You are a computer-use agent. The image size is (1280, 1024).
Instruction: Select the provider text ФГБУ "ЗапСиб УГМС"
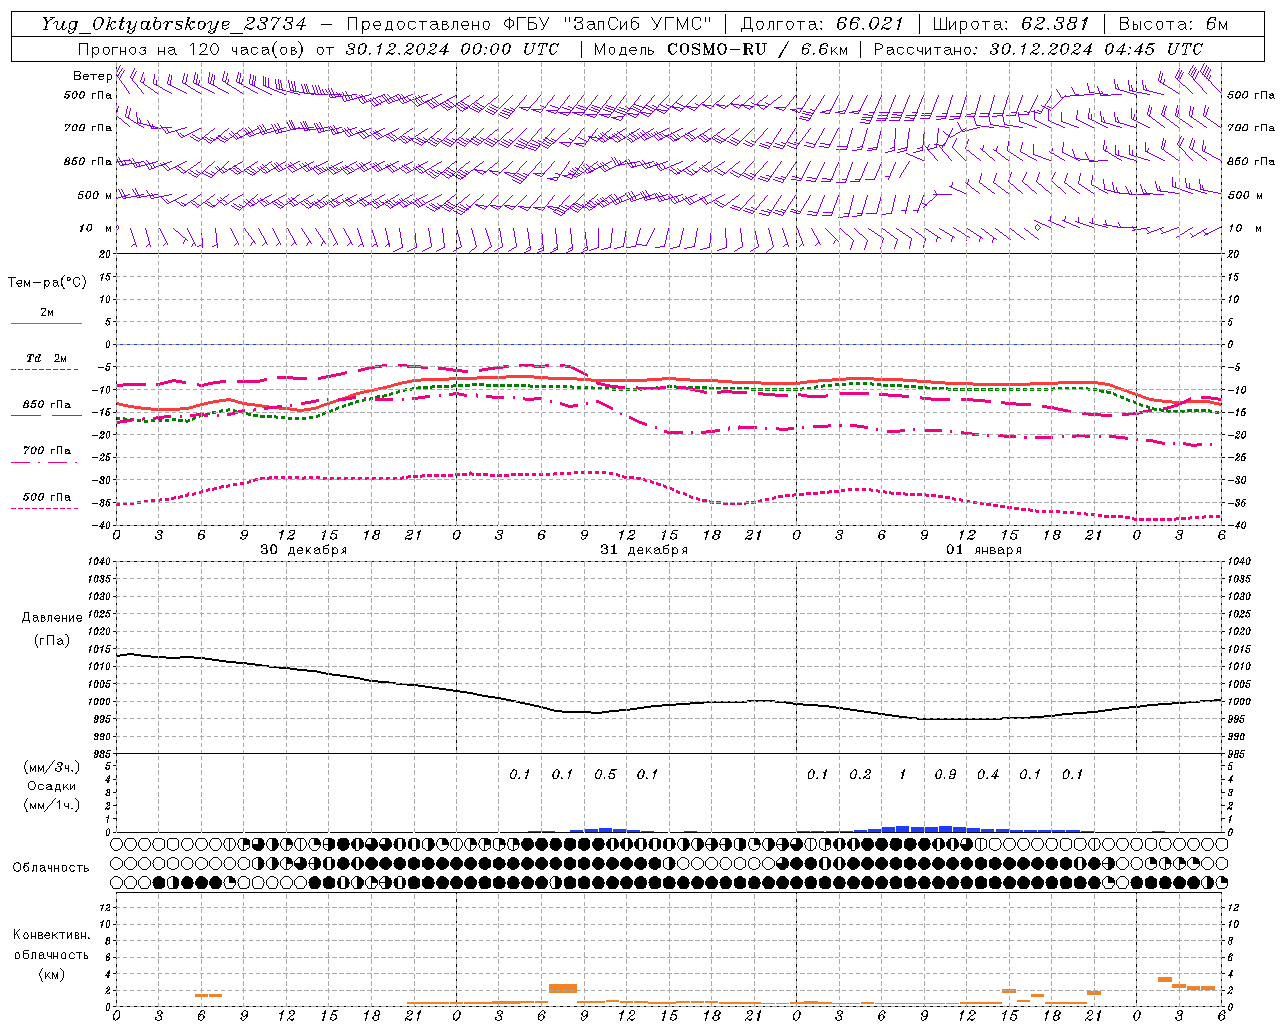pyautogui.click(x=610, y=24)
